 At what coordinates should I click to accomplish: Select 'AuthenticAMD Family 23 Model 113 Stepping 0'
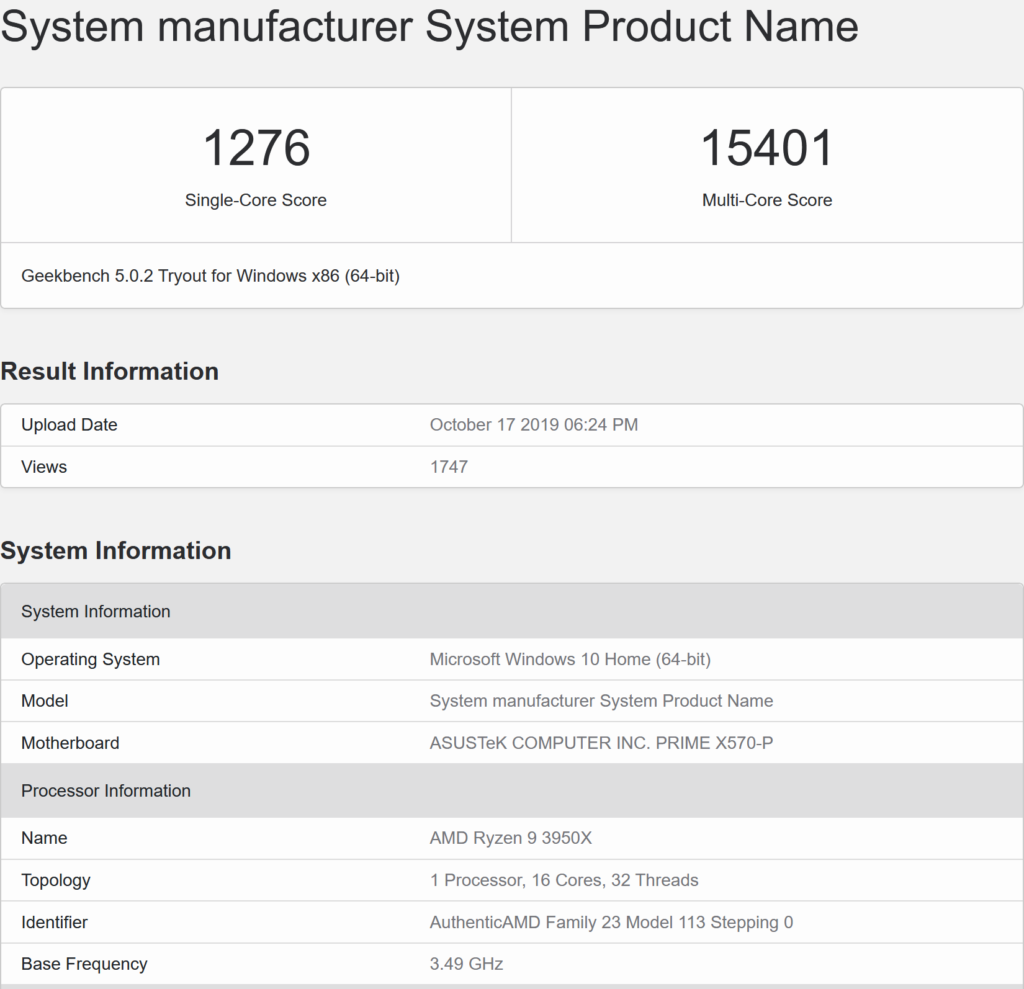611,922
